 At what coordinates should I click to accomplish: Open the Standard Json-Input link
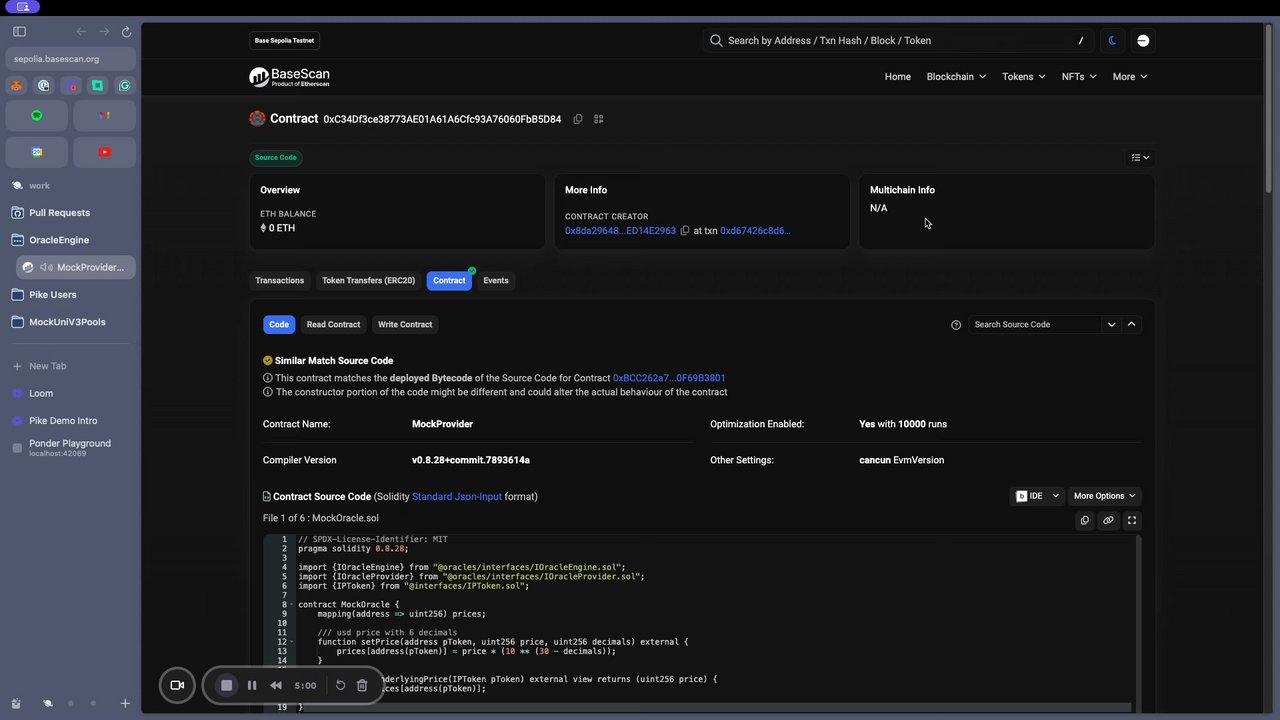(457, 497)
